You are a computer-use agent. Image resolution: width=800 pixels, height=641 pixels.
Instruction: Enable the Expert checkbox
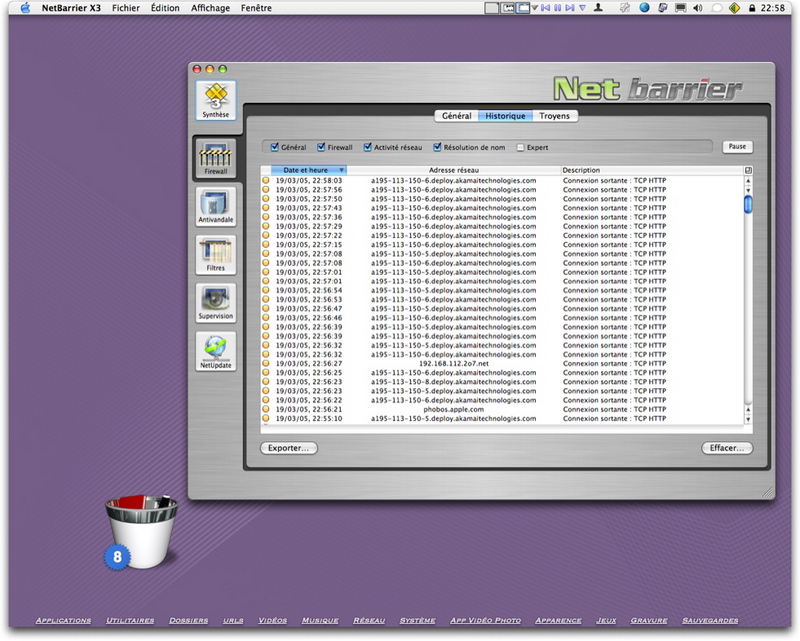pyautogui.click(x=520, y=147)
